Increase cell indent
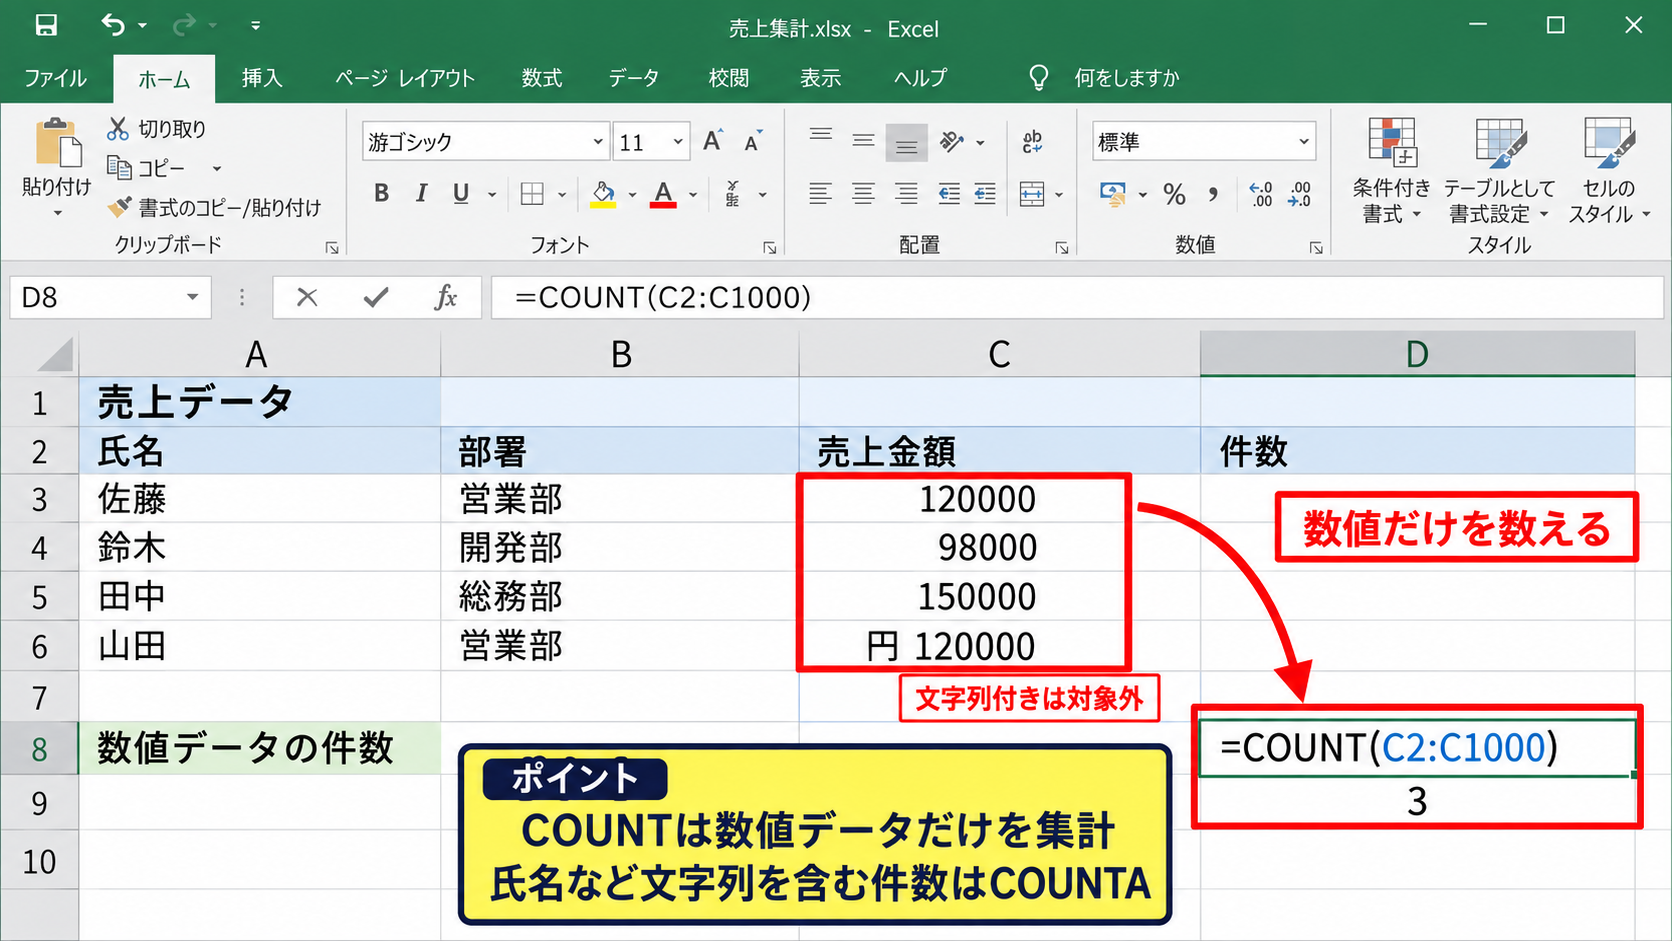The width and height of the screenshot is (1672, 941). (985, 194)
